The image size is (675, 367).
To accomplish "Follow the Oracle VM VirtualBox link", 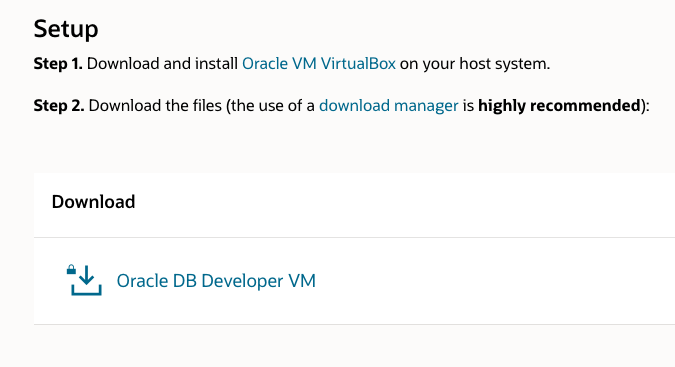I will 319,64.
